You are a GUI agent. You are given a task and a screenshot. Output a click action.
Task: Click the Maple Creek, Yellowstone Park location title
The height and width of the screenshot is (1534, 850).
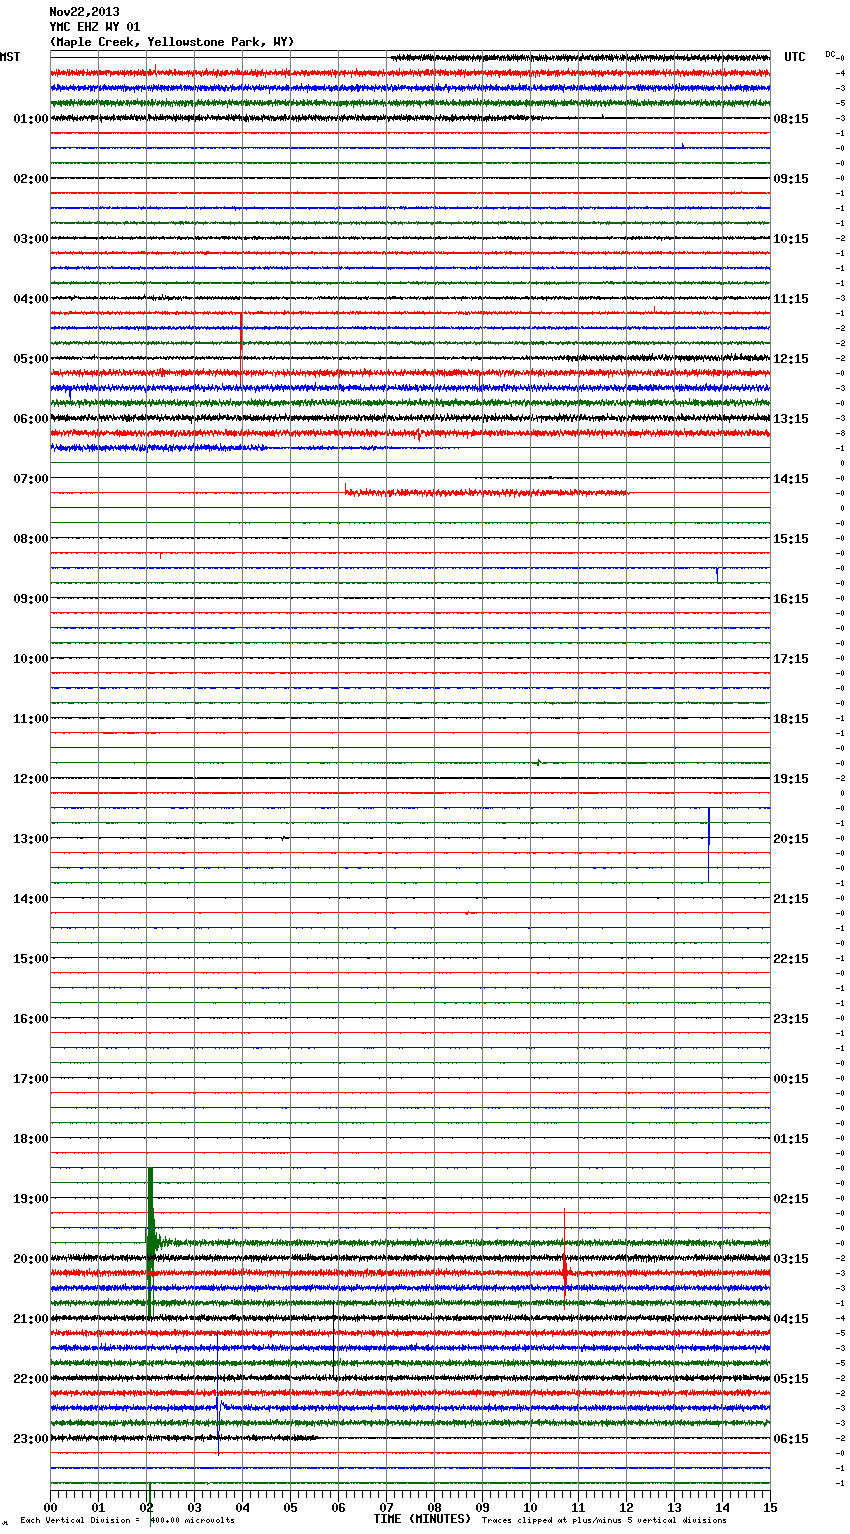coord(172,42)
